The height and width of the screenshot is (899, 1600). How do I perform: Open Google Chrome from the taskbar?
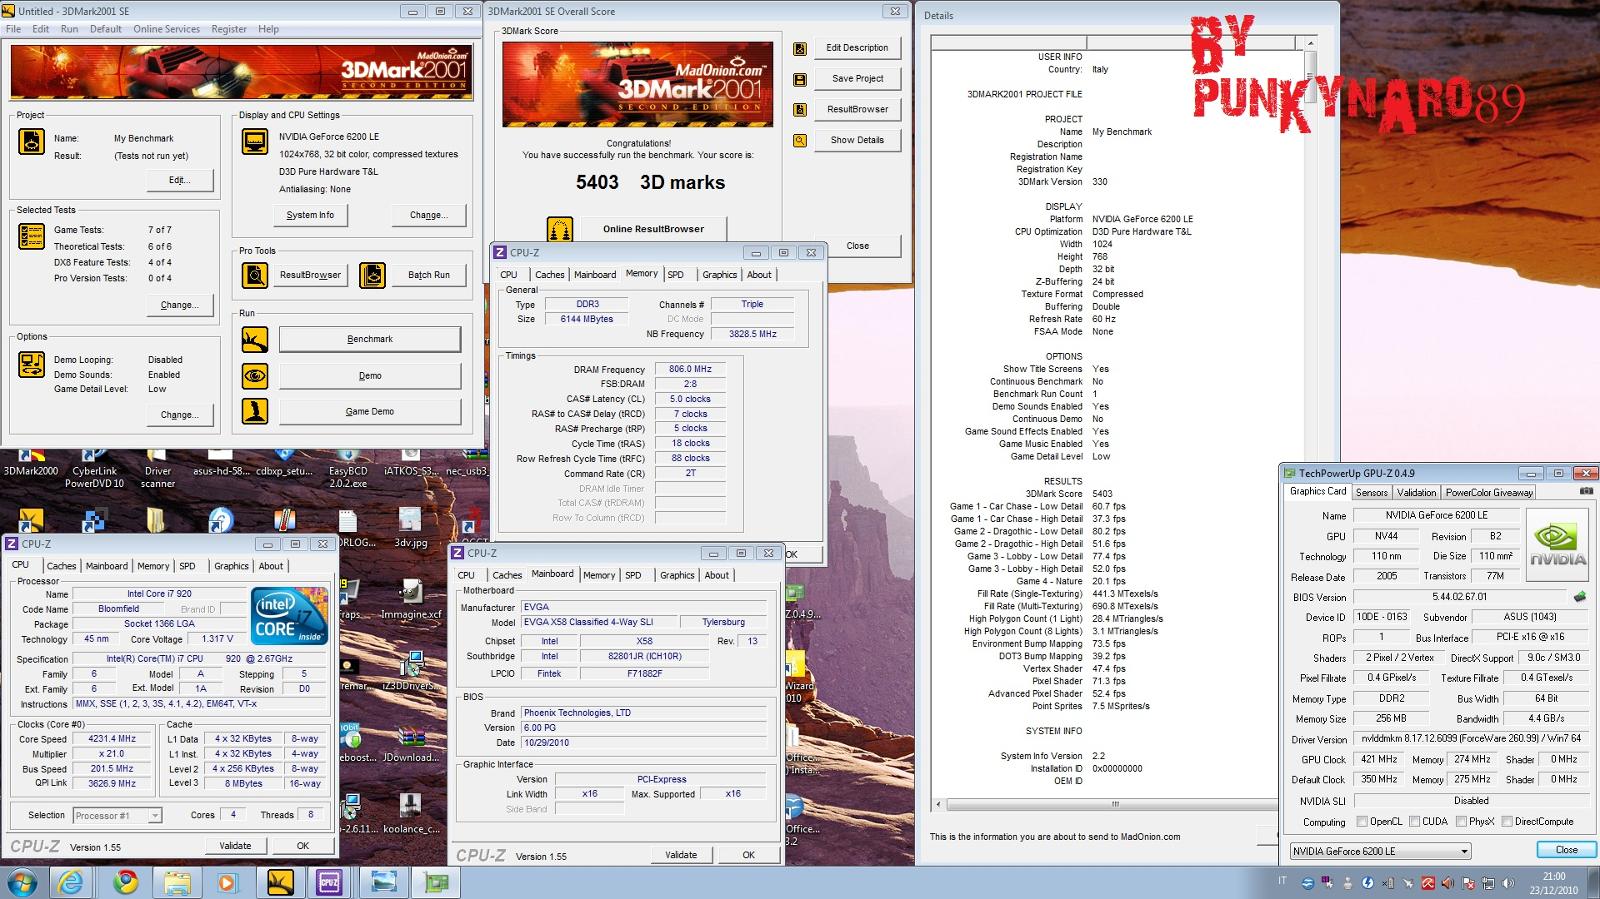(x=125, y=882)
